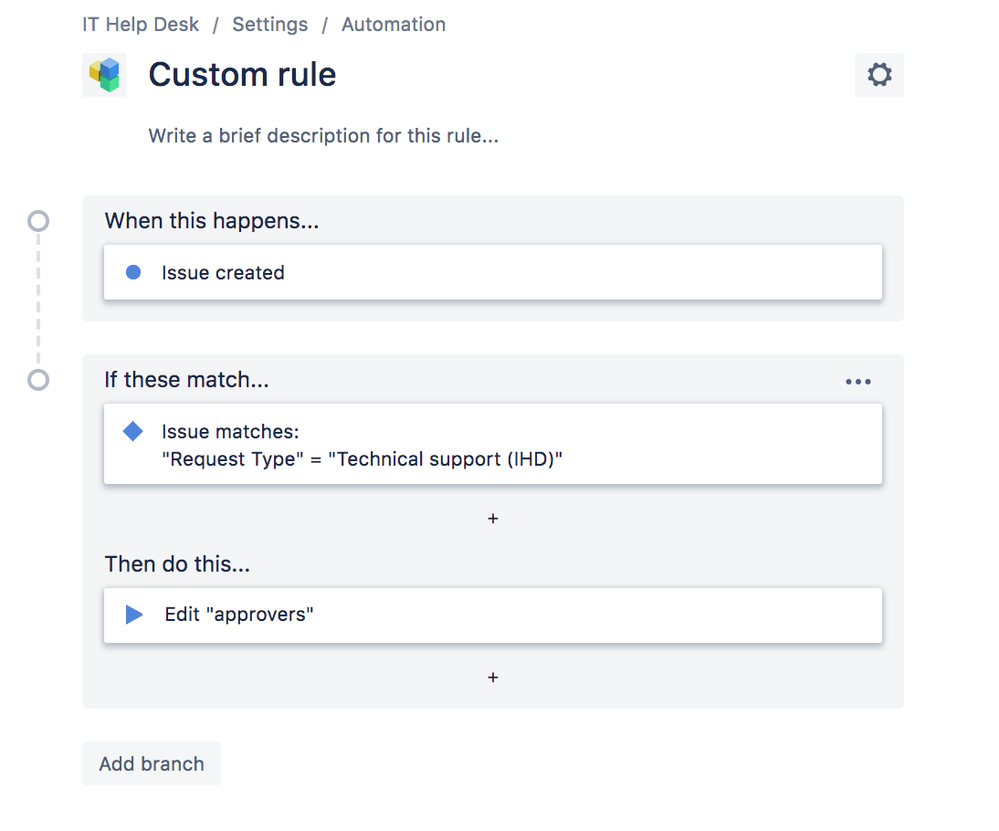This screenshot has height=831, width=999.
Task: Click the rule description placeholder field
Action: click(323, 135)
